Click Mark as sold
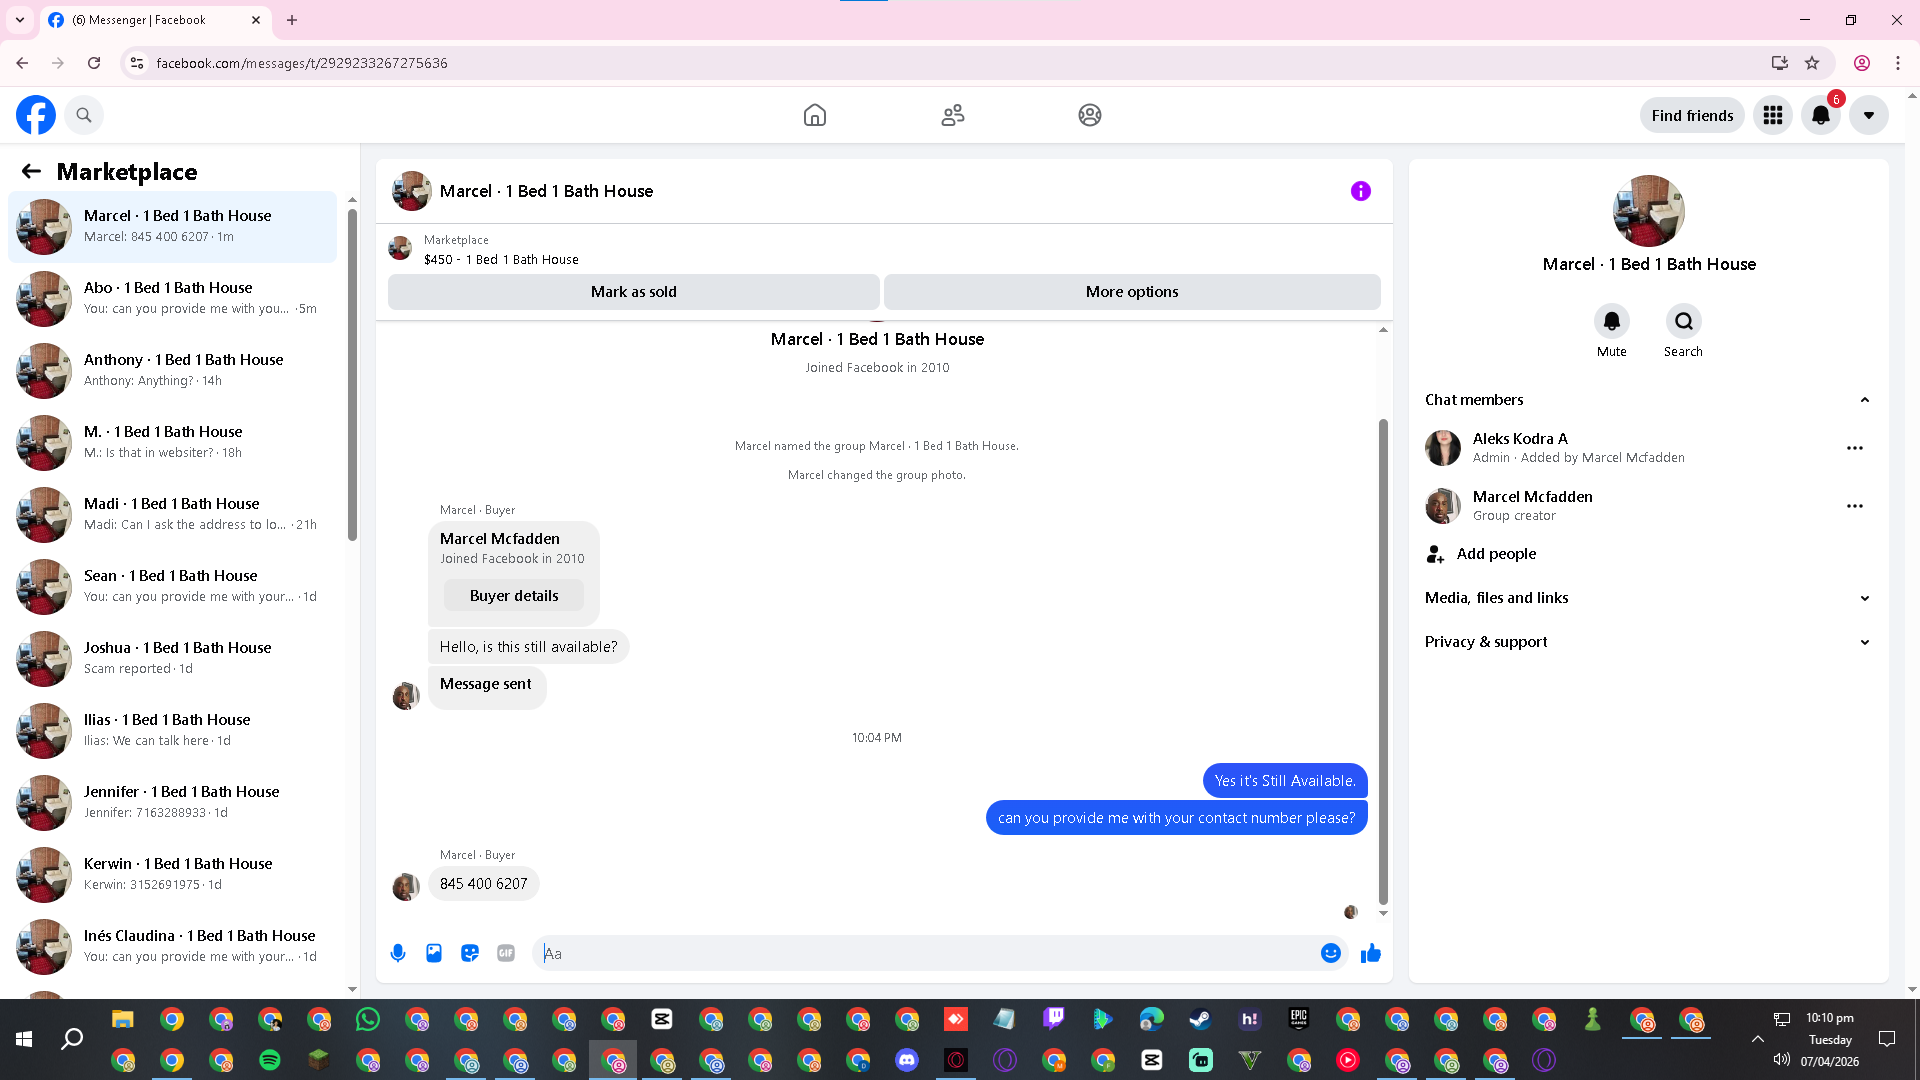The height and width of the screenshot is (1080, 1920). (x=634, y=292)
